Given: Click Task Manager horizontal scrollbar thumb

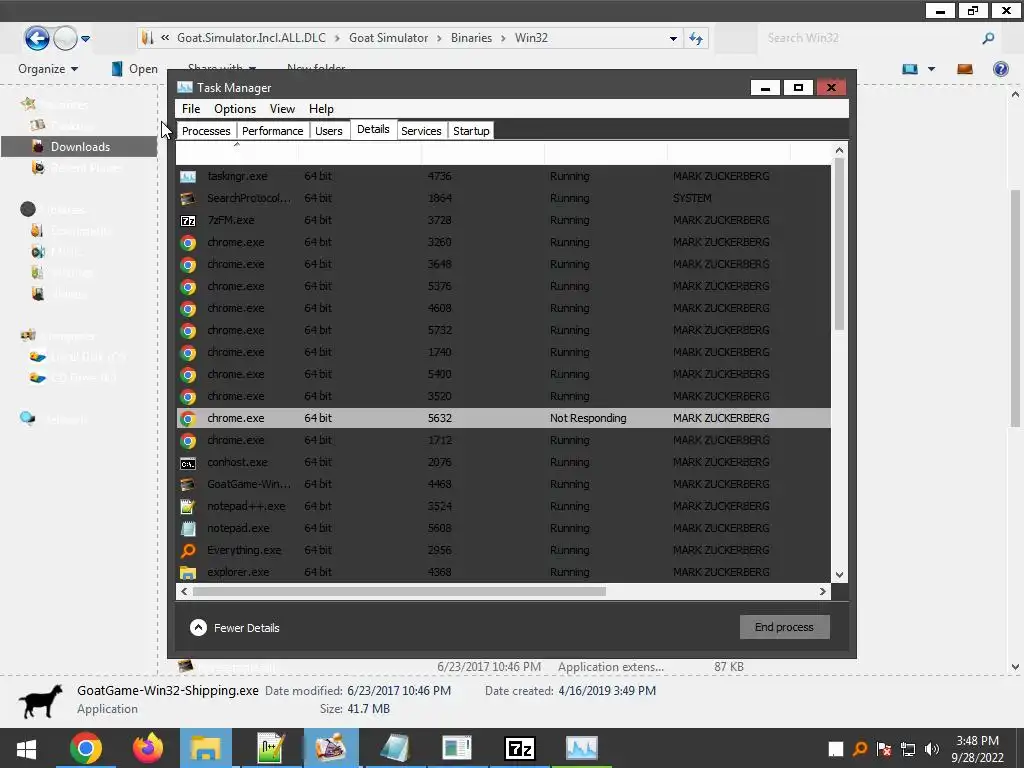Looking at the screenshot, I should point(400,592).
